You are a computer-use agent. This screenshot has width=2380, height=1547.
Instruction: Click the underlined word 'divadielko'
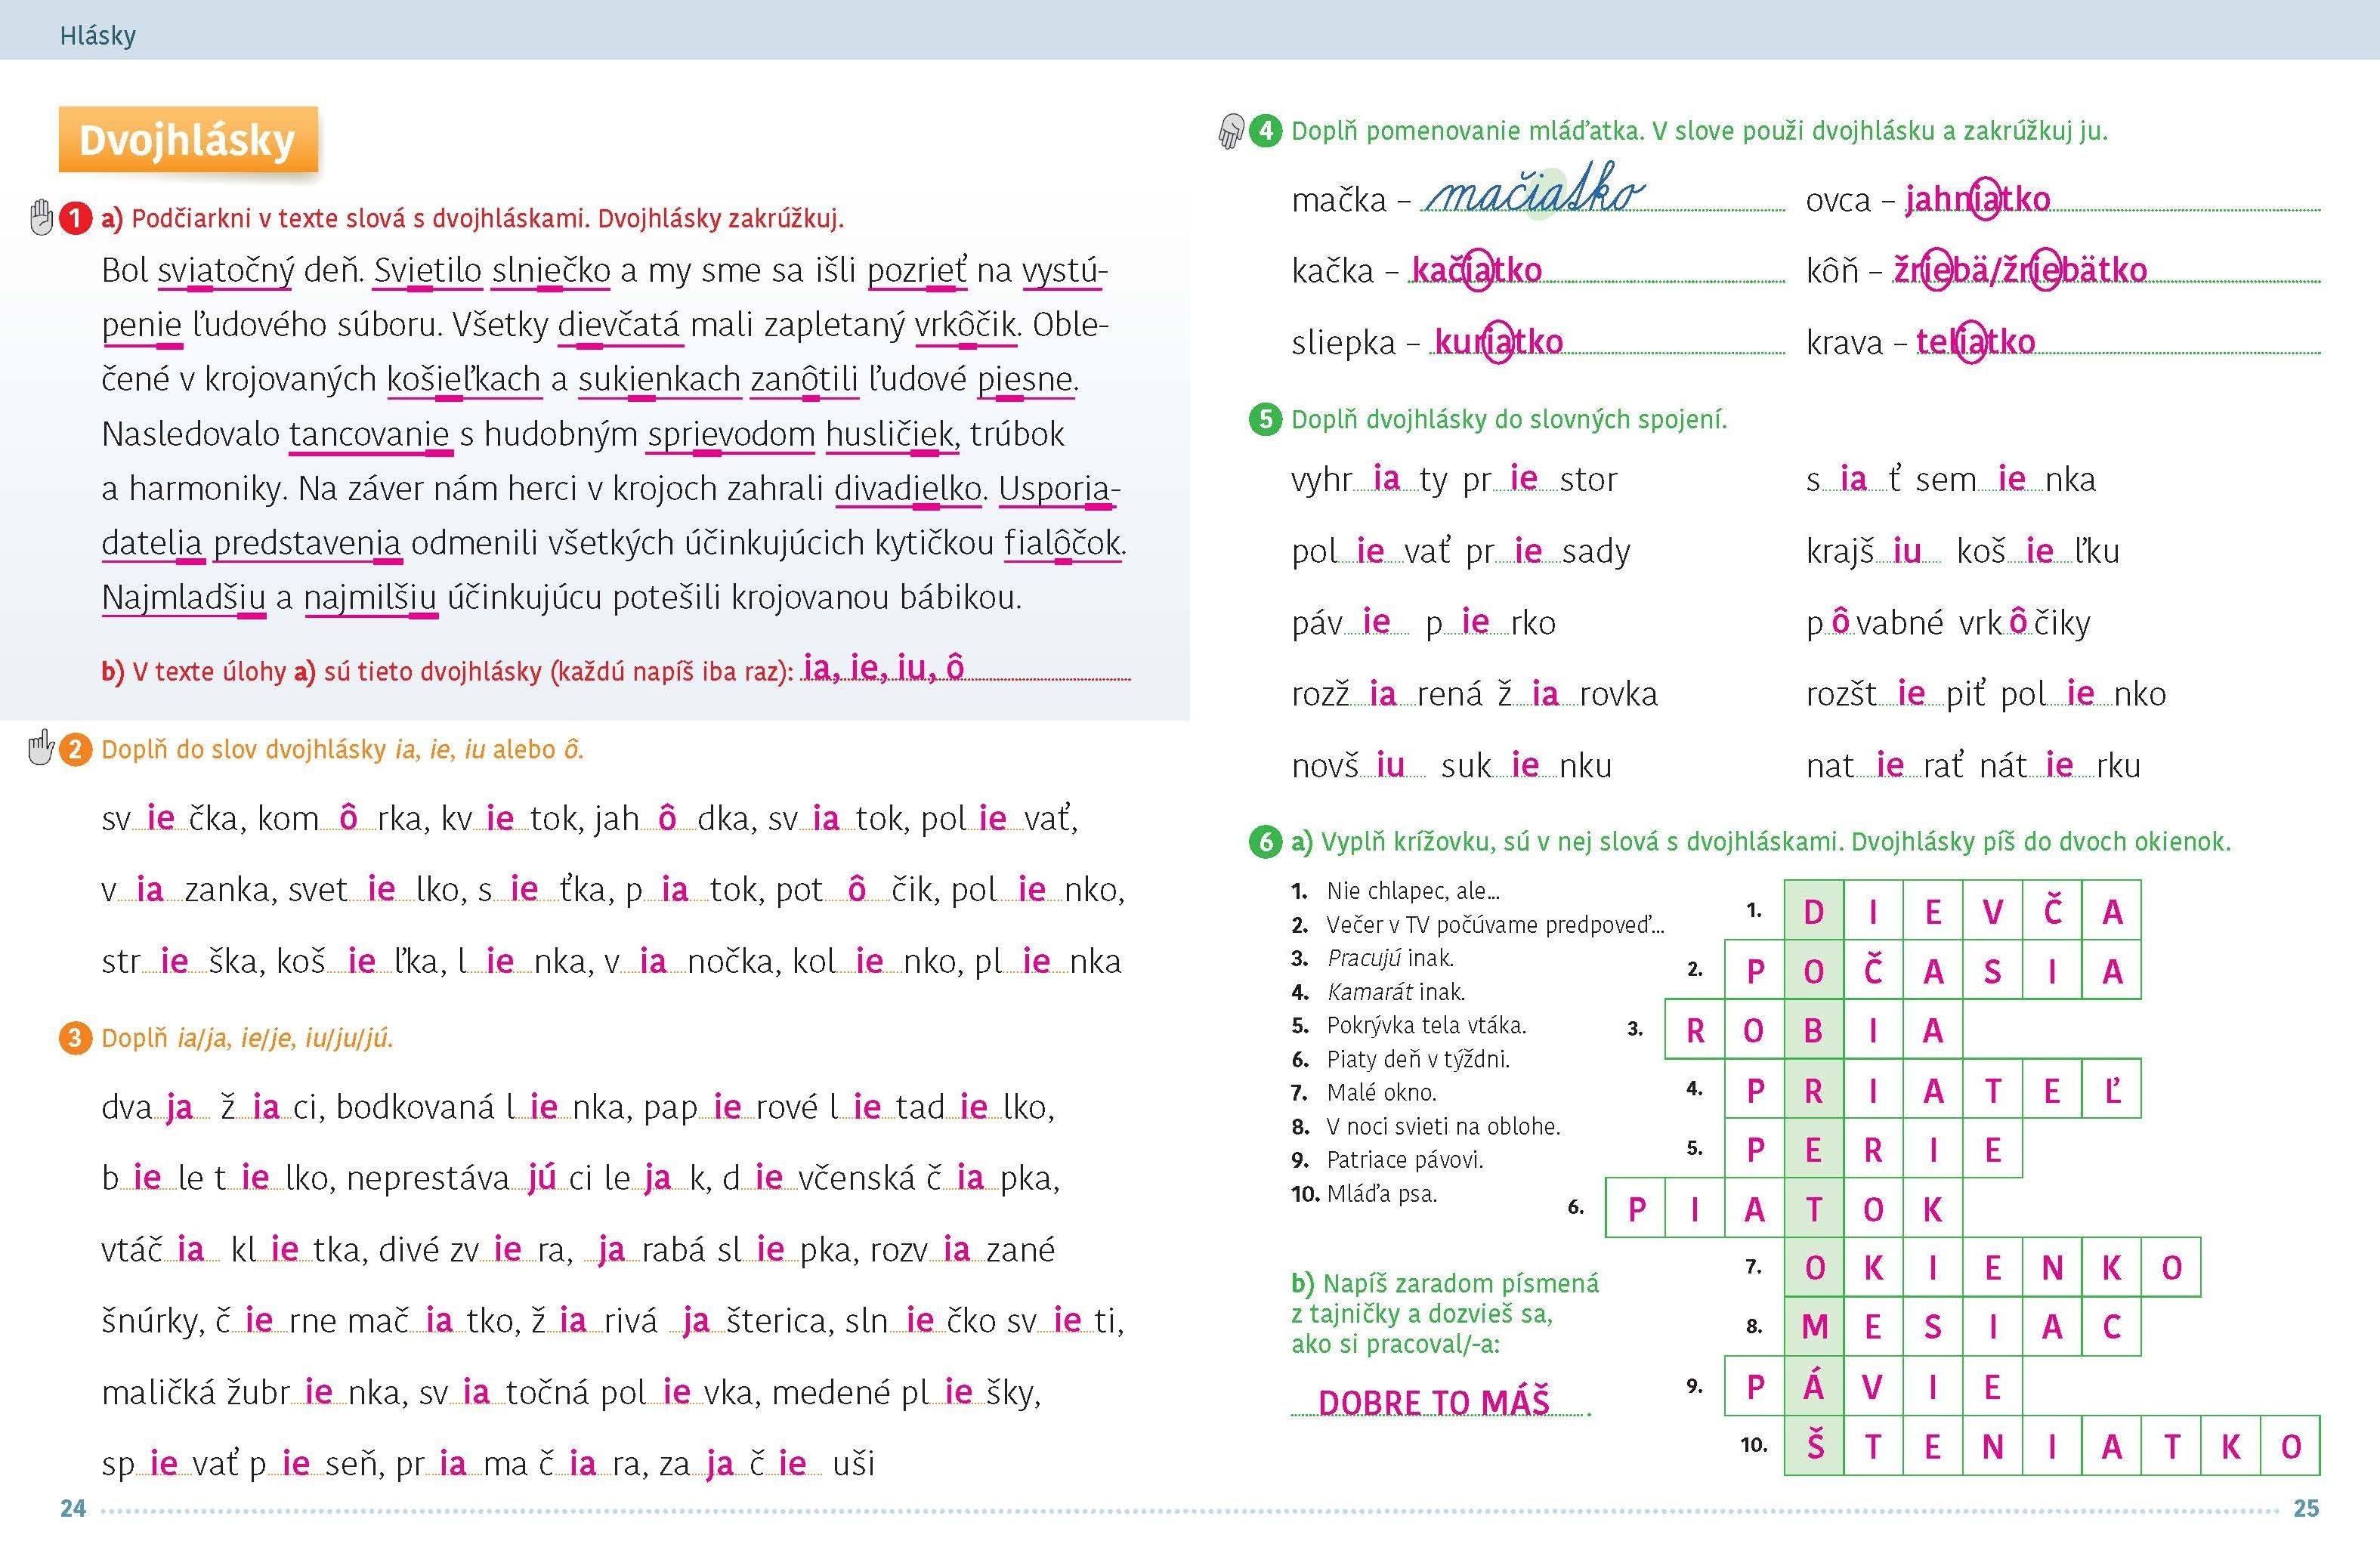908,489
